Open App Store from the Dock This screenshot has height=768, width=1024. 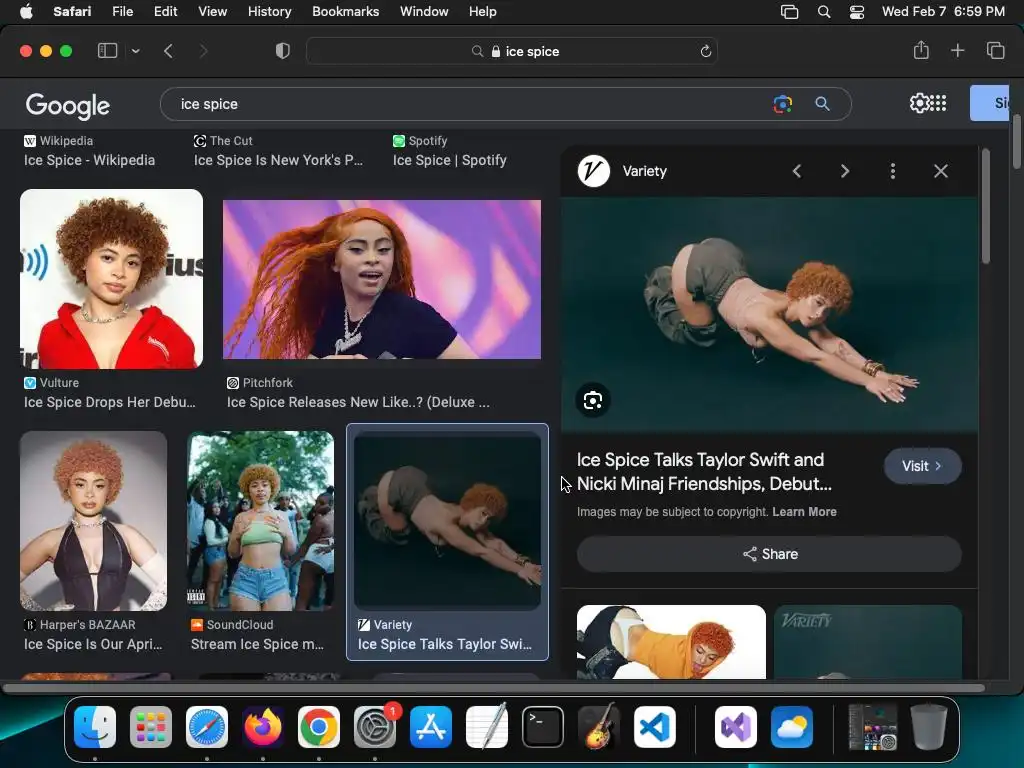click(x=431, y=726)
